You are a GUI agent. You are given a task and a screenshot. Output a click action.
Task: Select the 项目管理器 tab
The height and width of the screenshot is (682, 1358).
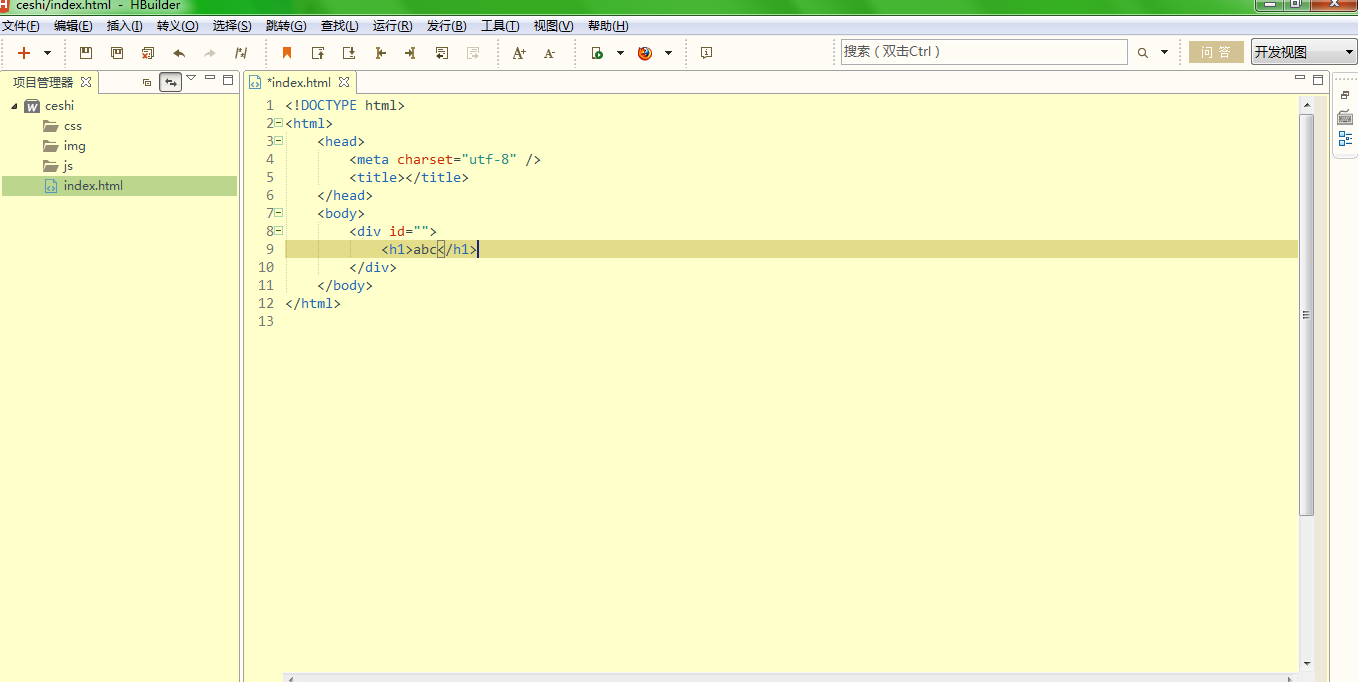coord(43,82)
